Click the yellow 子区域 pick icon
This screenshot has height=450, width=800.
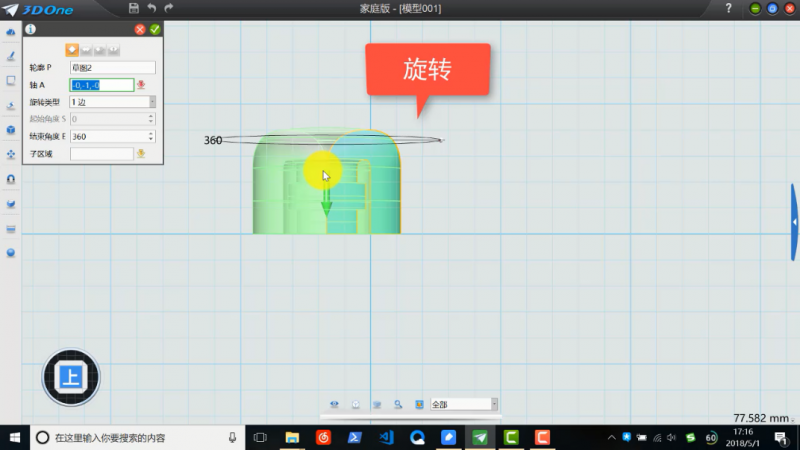click(141, 153)
